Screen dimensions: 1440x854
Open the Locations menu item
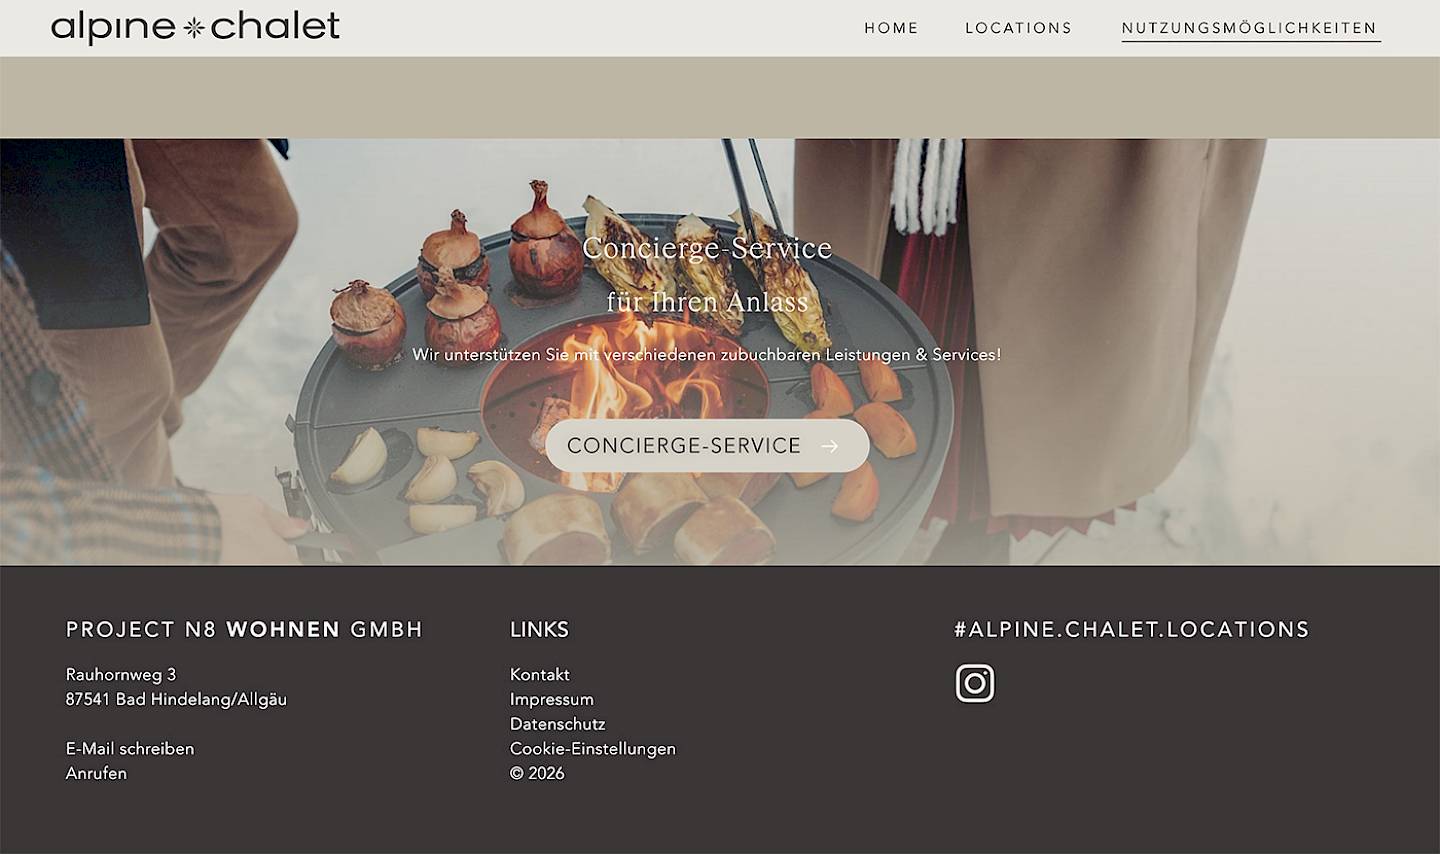[x=1018, y=28]
